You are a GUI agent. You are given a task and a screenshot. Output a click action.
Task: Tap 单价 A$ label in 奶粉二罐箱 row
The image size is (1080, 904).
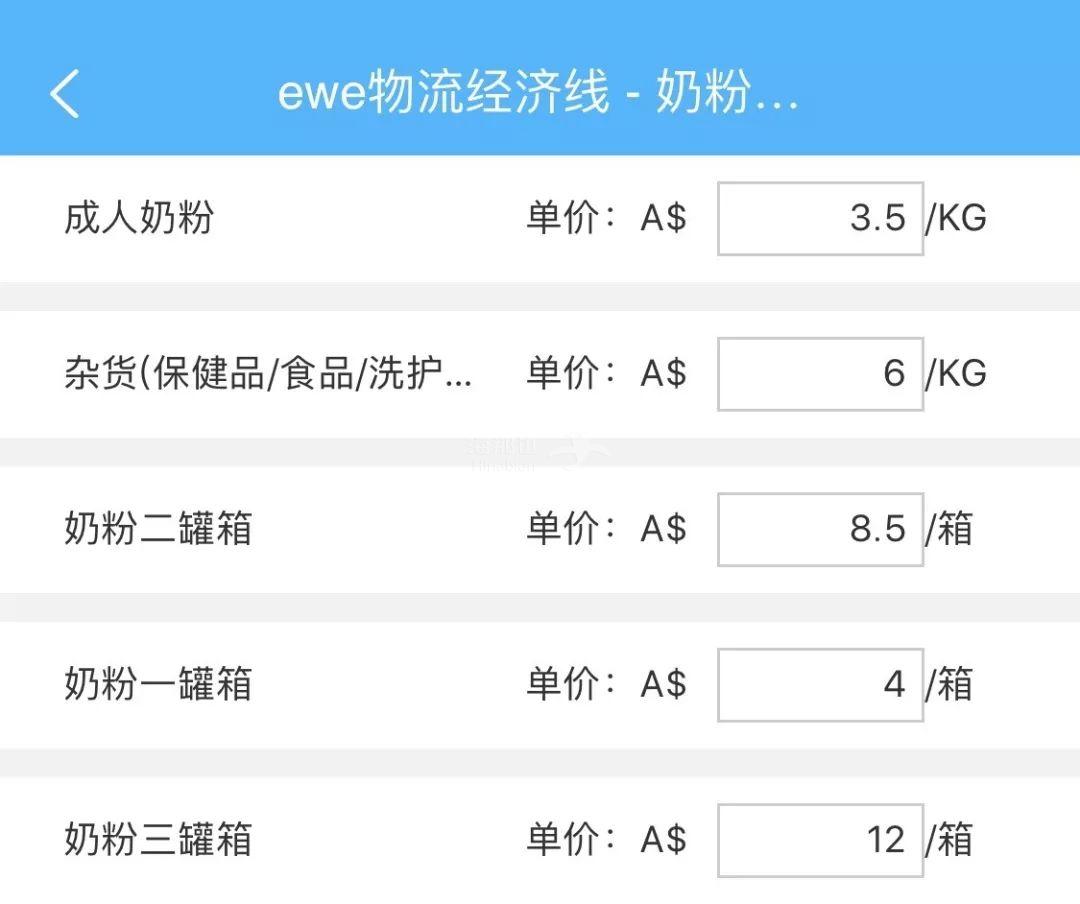pyautogui.click(x=606, y=529)
